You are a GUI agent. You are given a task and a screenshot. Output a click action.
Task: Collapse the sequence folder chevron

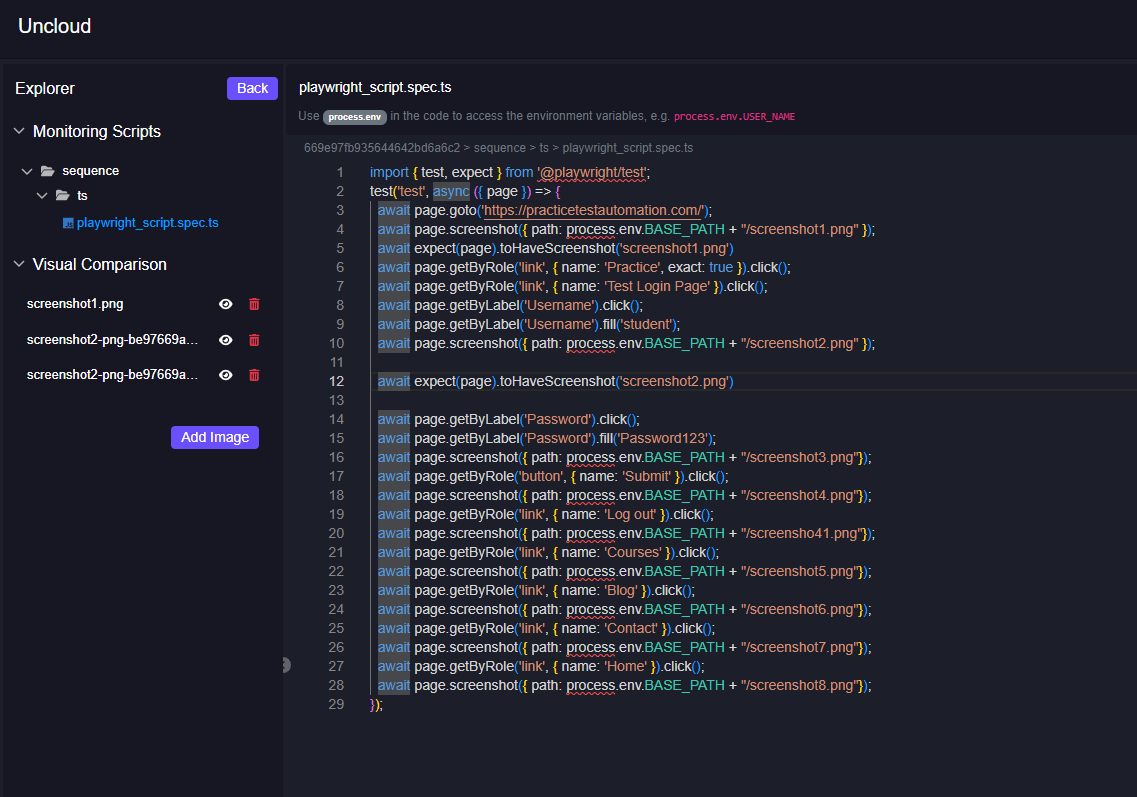(x=27, y=171)
